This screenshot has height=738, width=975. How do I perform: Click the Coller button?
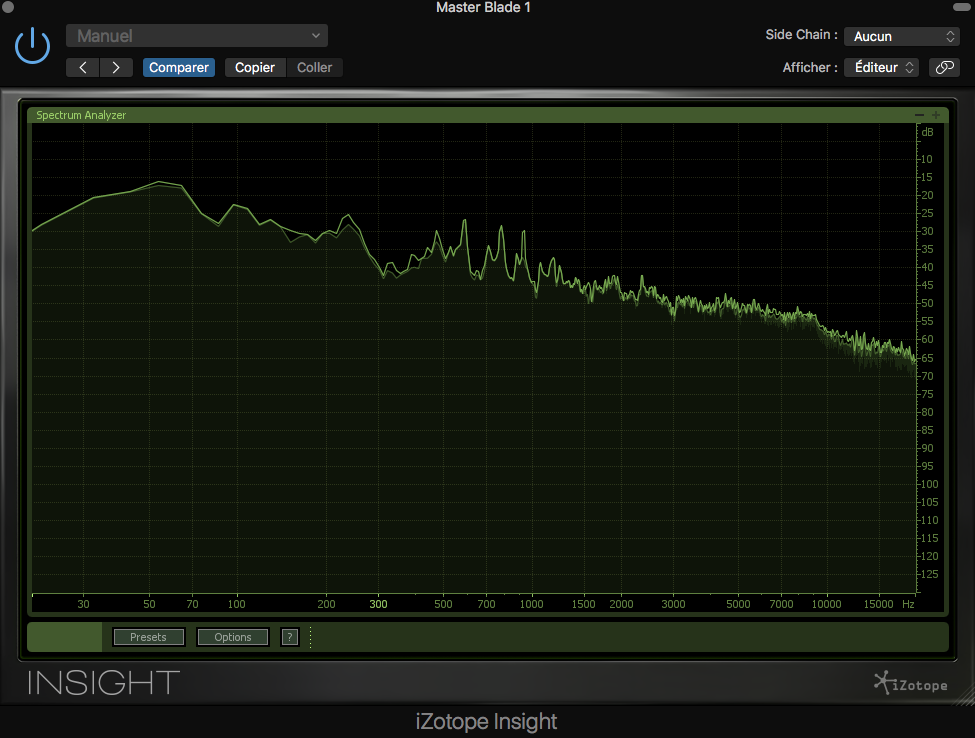(x=315, y=67)
